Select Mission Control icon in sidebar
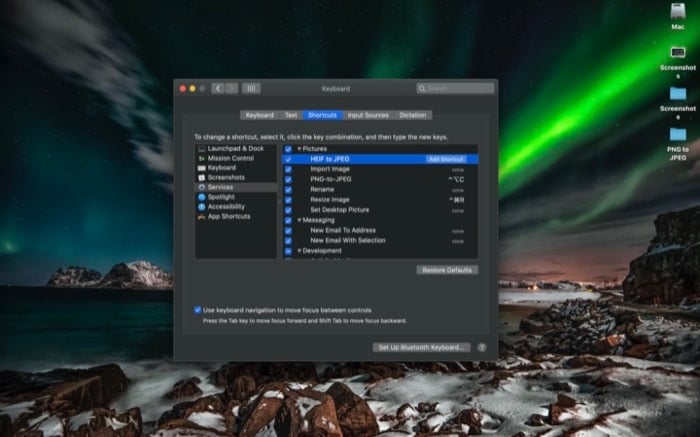The width and height of the screenshot is (700, 437). tap(201, 158)
